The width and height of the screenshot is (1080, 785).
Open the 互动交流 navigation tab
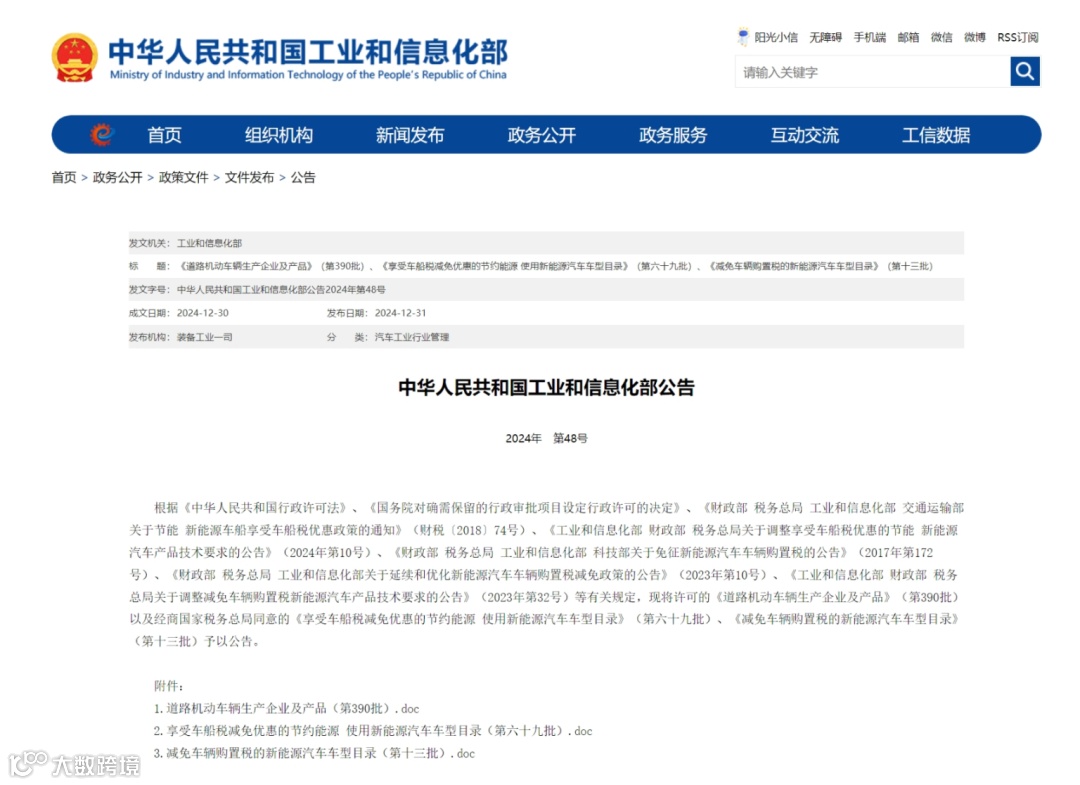tap(804, 135)
